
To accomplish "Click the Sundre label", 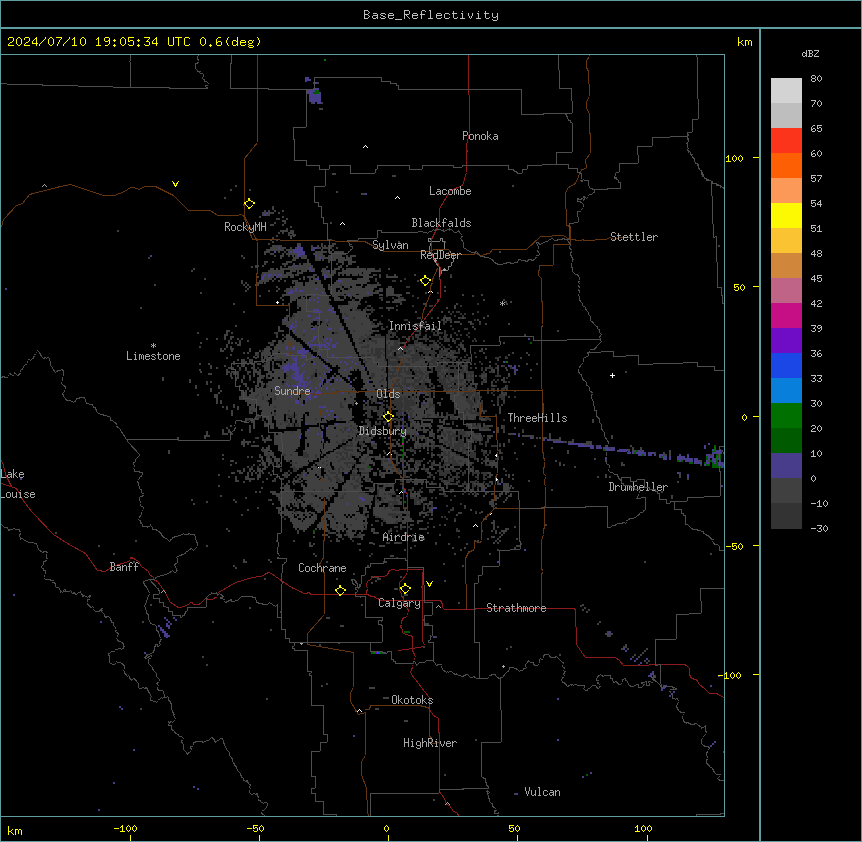I will click(x=292, y=391).
